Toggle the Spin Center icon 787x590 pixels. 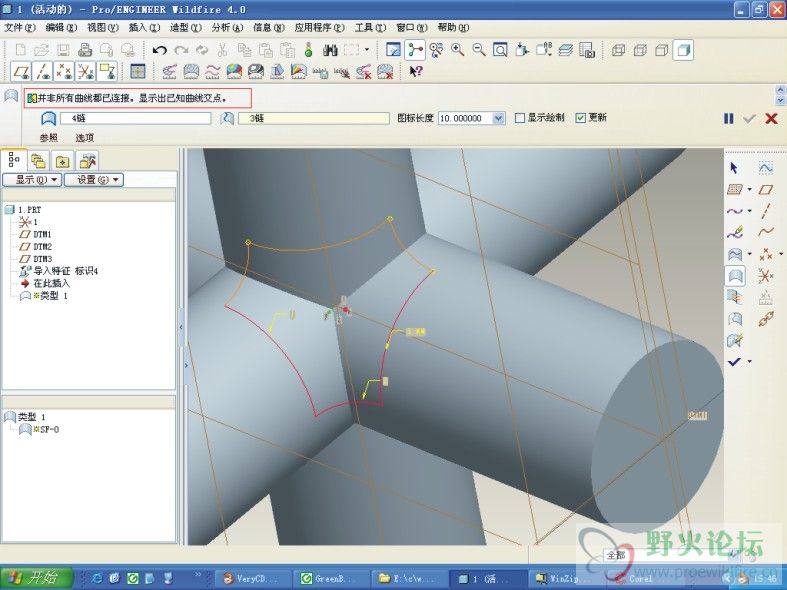pyautogui.click(x=415, y=50)
